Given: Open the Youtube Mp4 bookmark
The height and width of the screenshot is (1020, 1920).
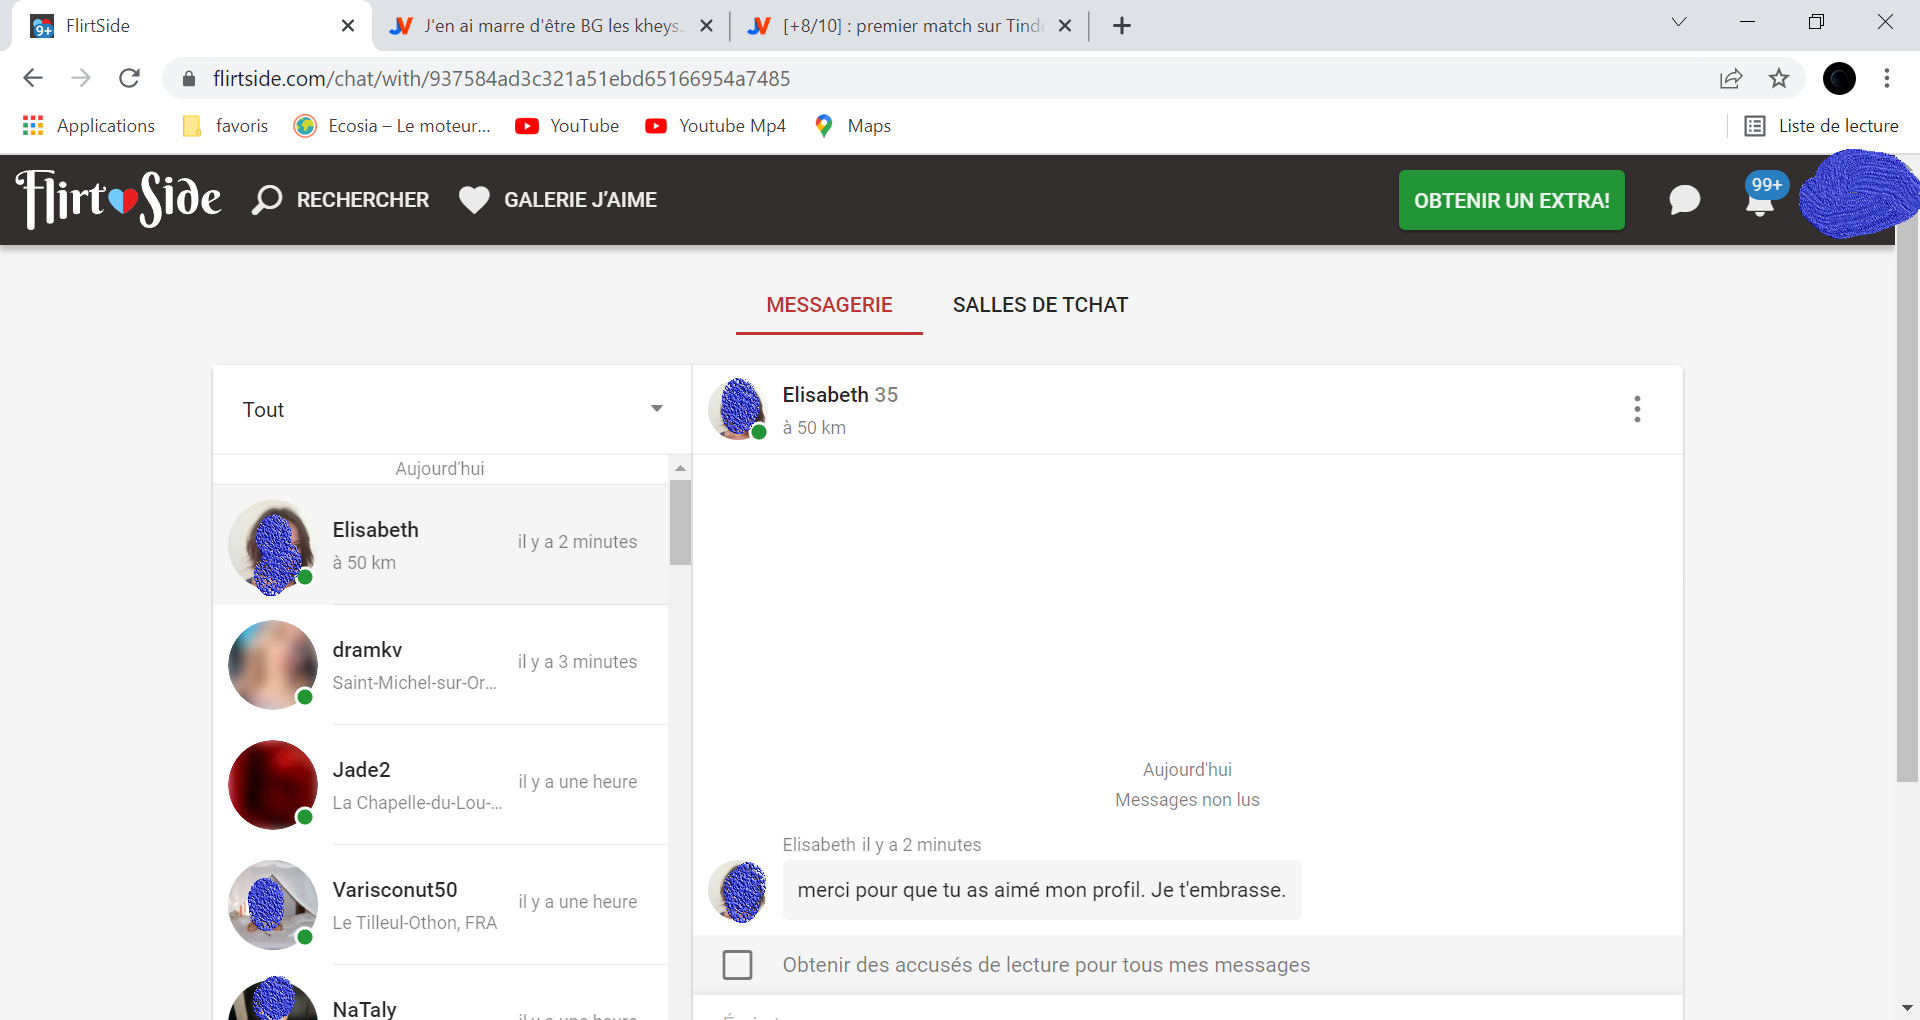Looking at the screenshot, I should pyautogui.click(x=716, y=126).
